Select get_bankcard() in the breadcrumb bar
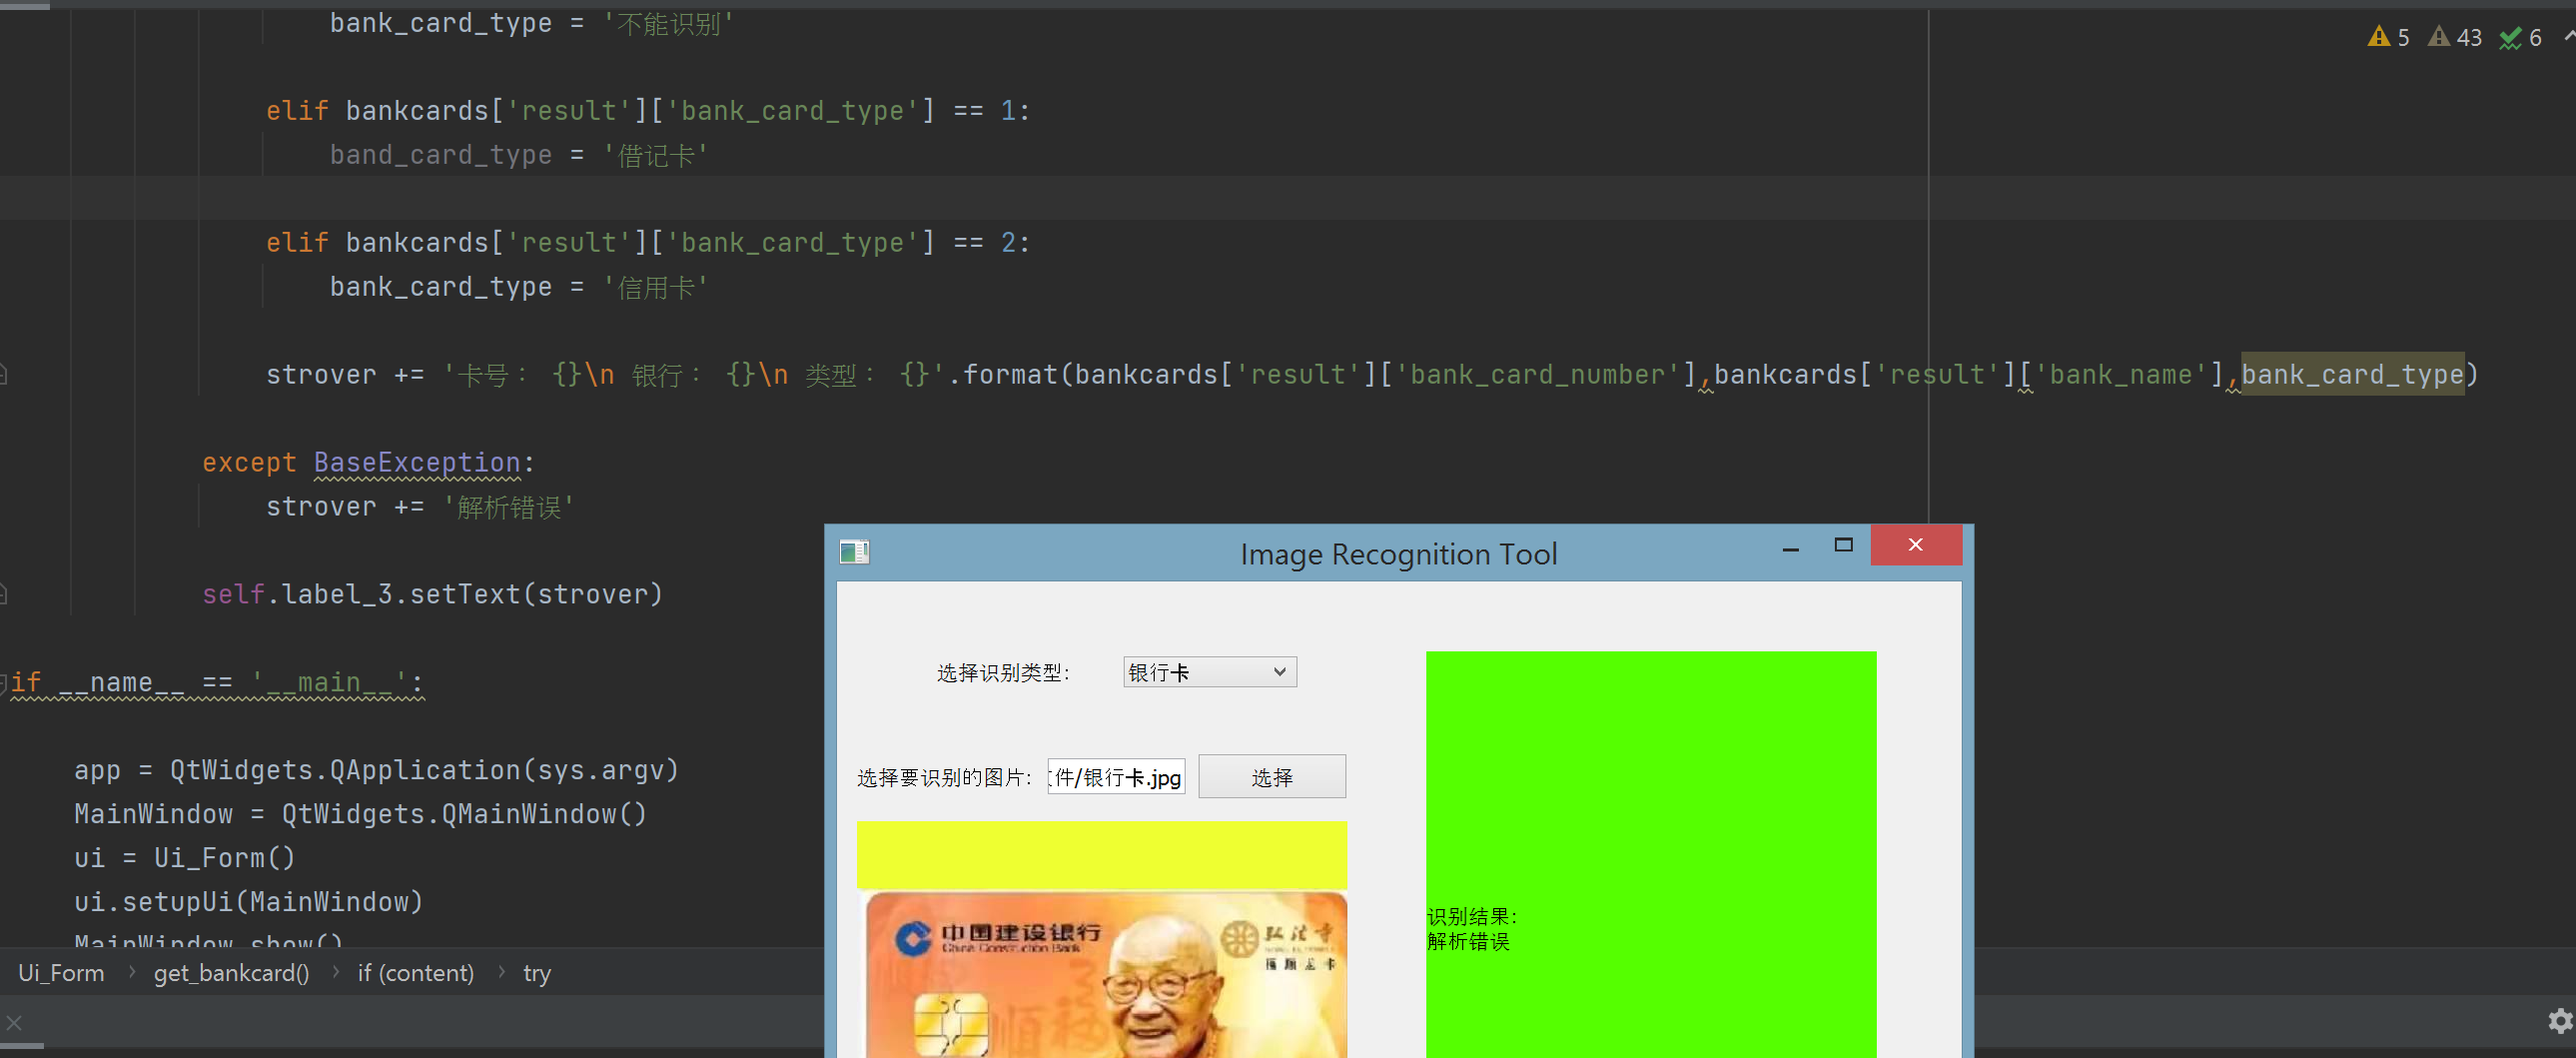 pos(231,973)
